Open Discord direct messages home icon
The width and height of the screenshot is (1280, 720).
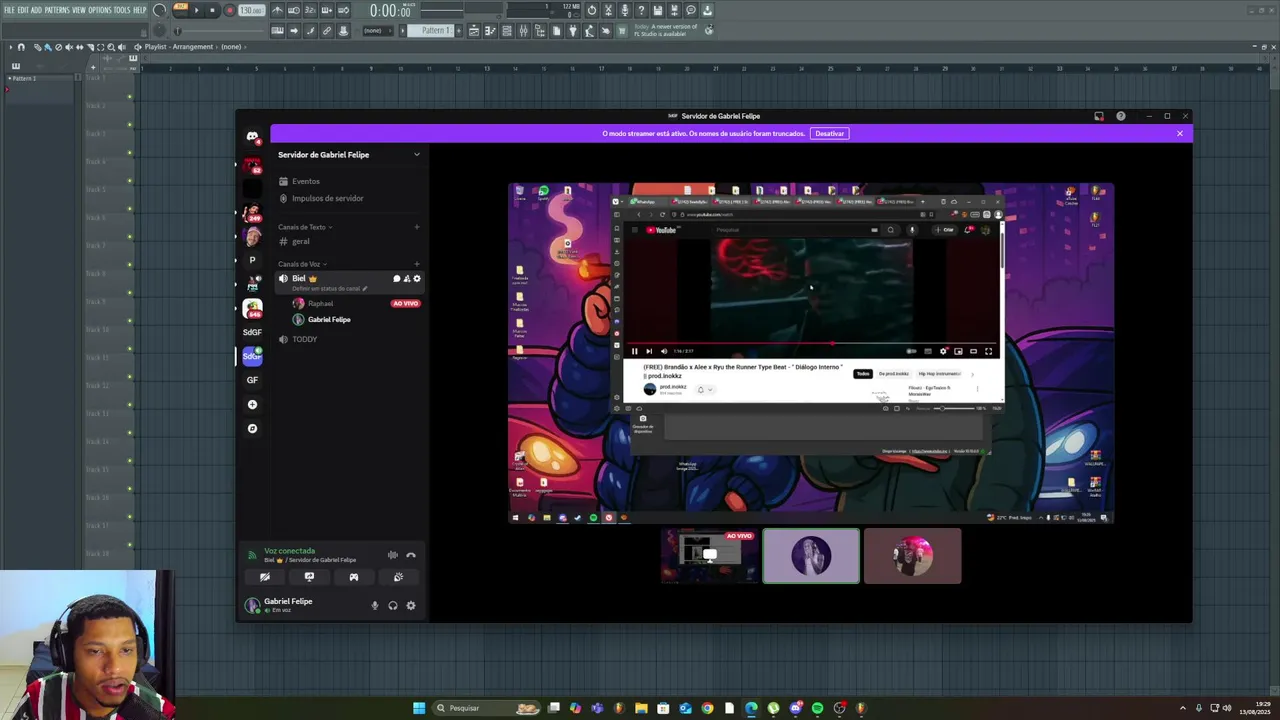point(252,136)
